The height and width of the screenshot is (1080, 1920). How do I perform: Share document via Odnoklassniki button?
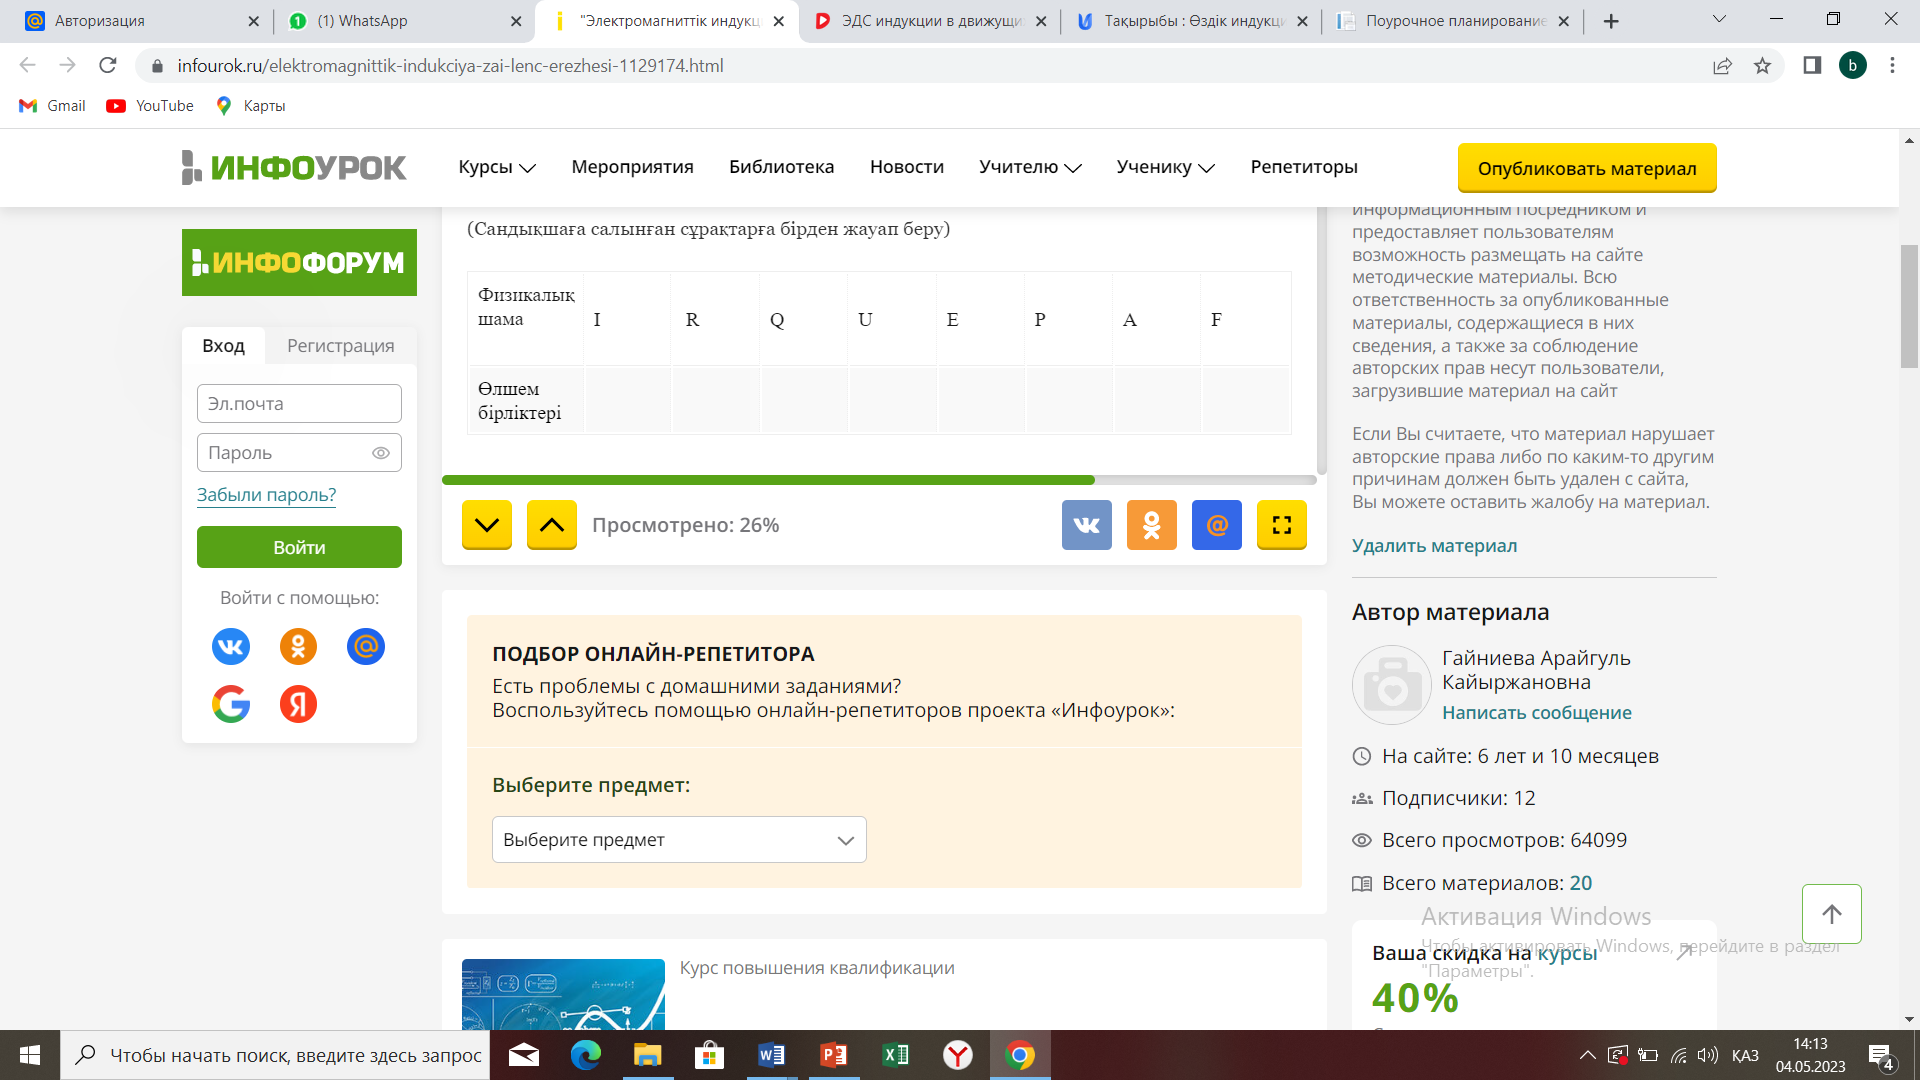[1151, 525]
